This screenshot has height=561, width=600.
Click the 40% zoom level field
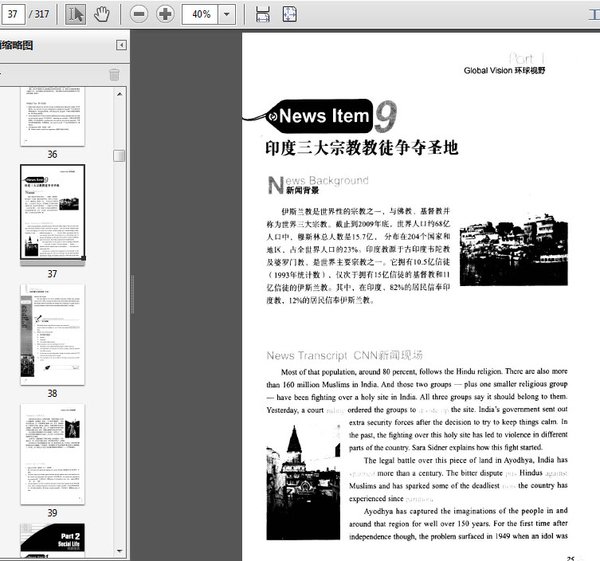tap(200, 14)
